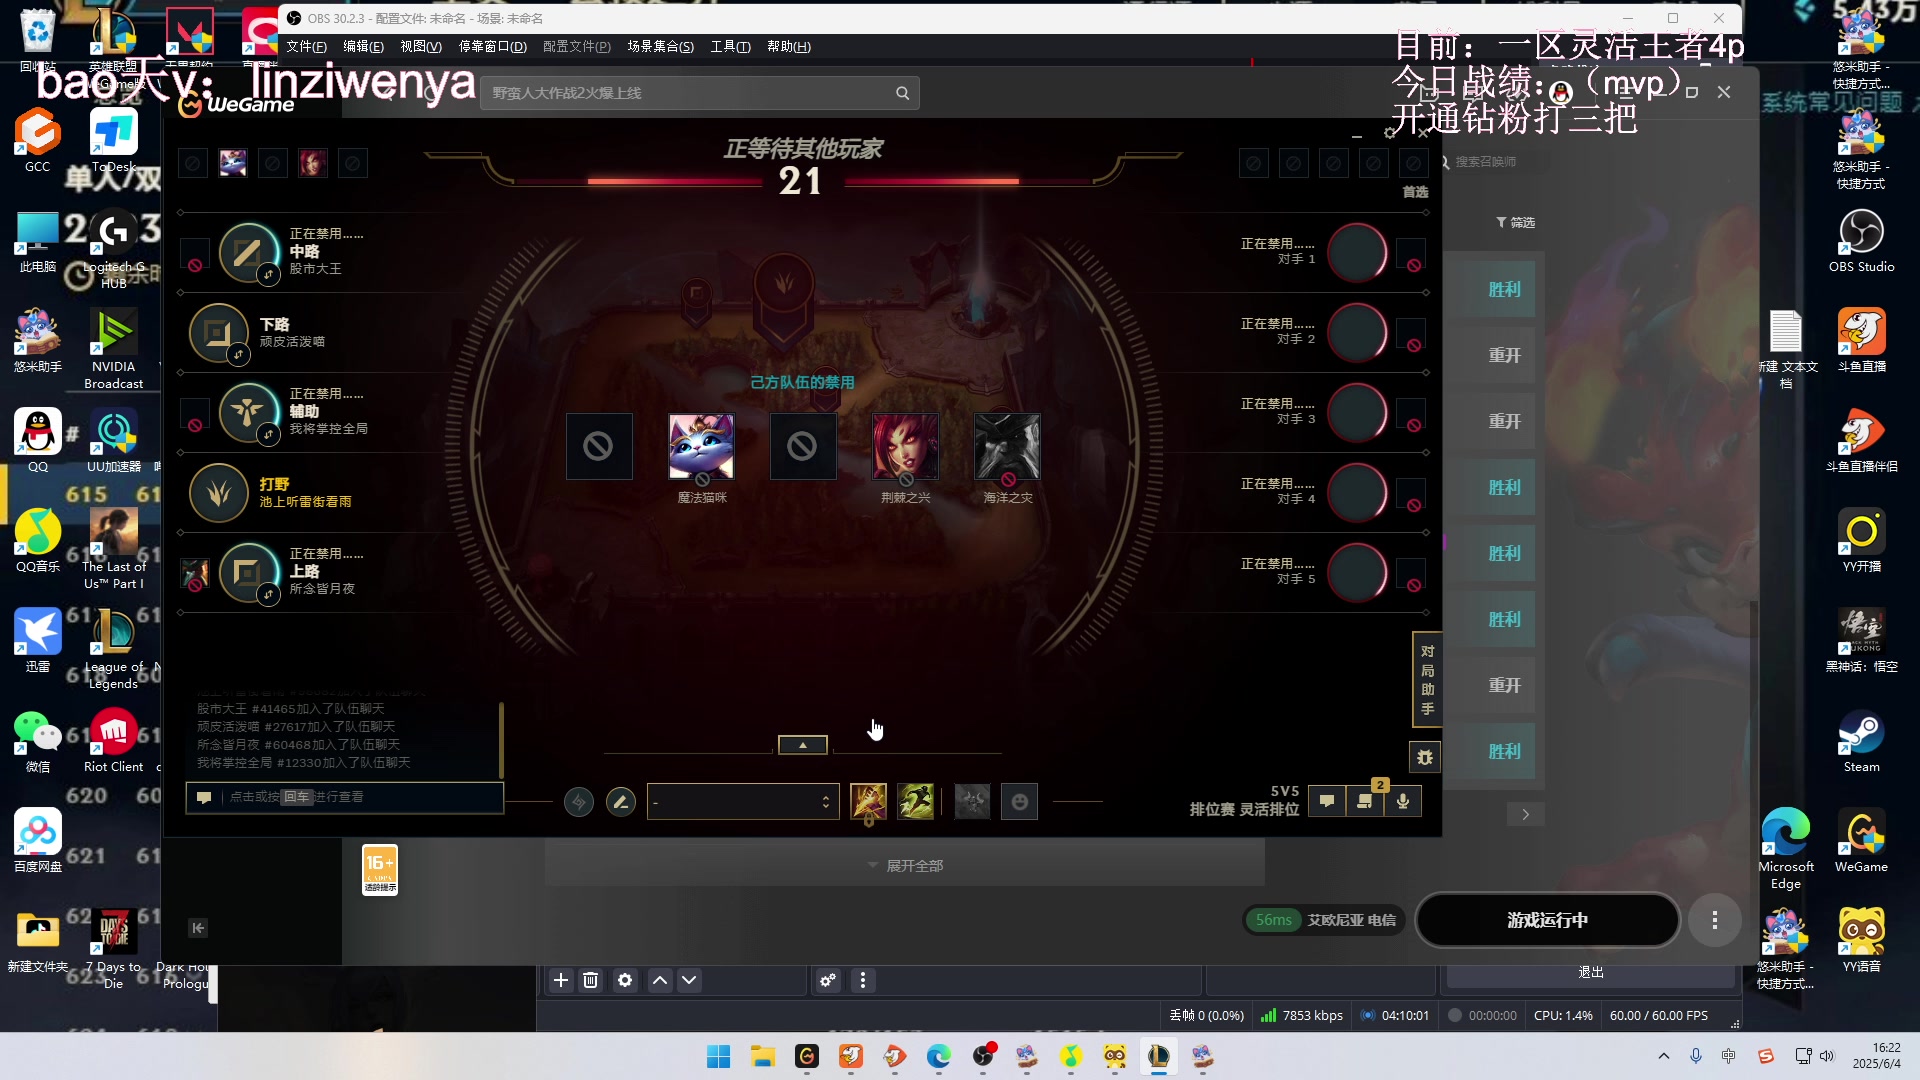Open the 对局助手 side tab

tap(1427, 680)
